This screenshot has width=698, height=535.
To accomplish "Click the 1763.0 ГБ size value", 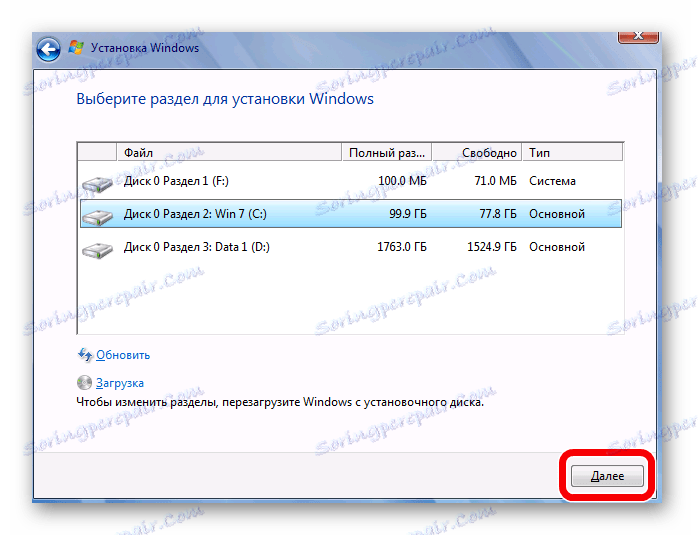I will pyautogui.click(x=402, y=247).
